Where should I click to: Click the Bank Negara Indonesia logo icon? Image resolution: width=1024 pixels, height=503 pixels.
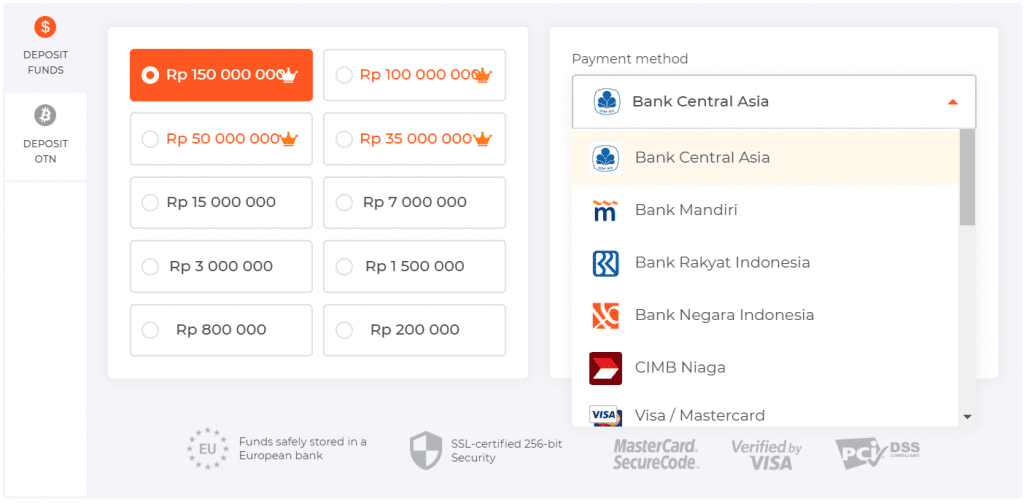(605, 316)
